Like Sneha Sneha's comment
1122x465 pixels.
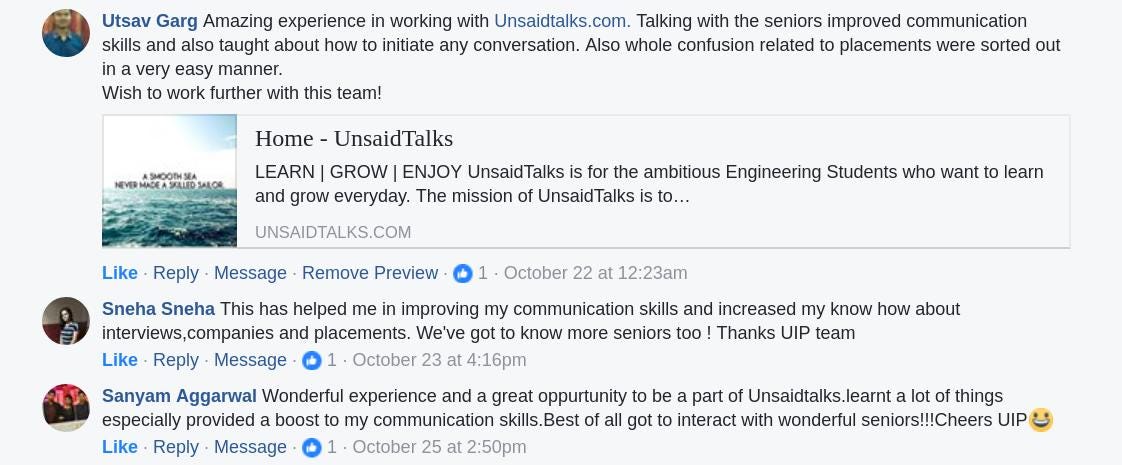tap(120, 360)
